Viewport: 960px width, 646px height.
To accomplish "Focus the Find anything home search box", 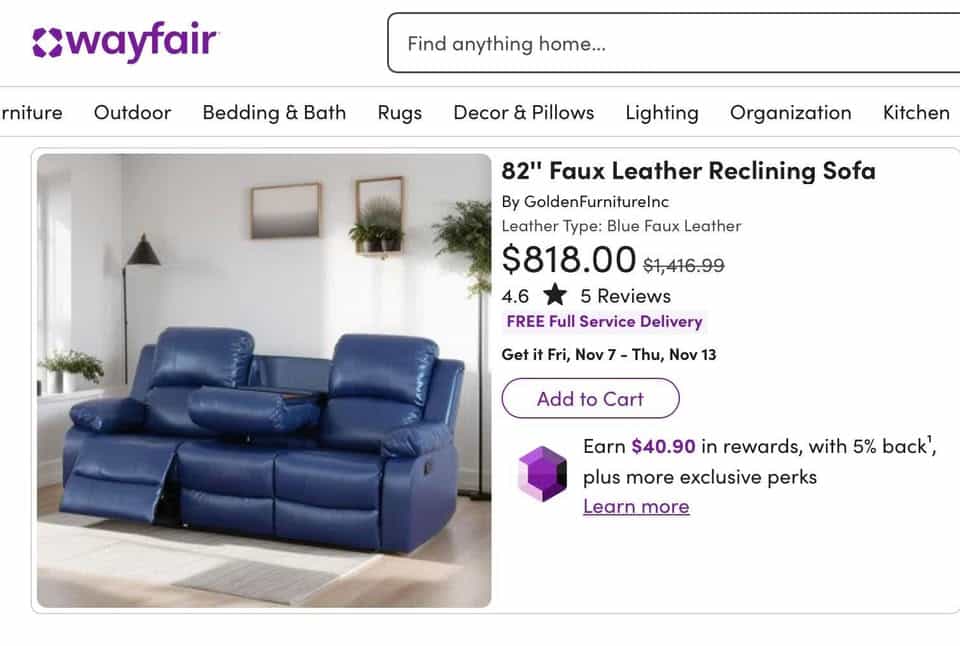I will click(673, 43).
